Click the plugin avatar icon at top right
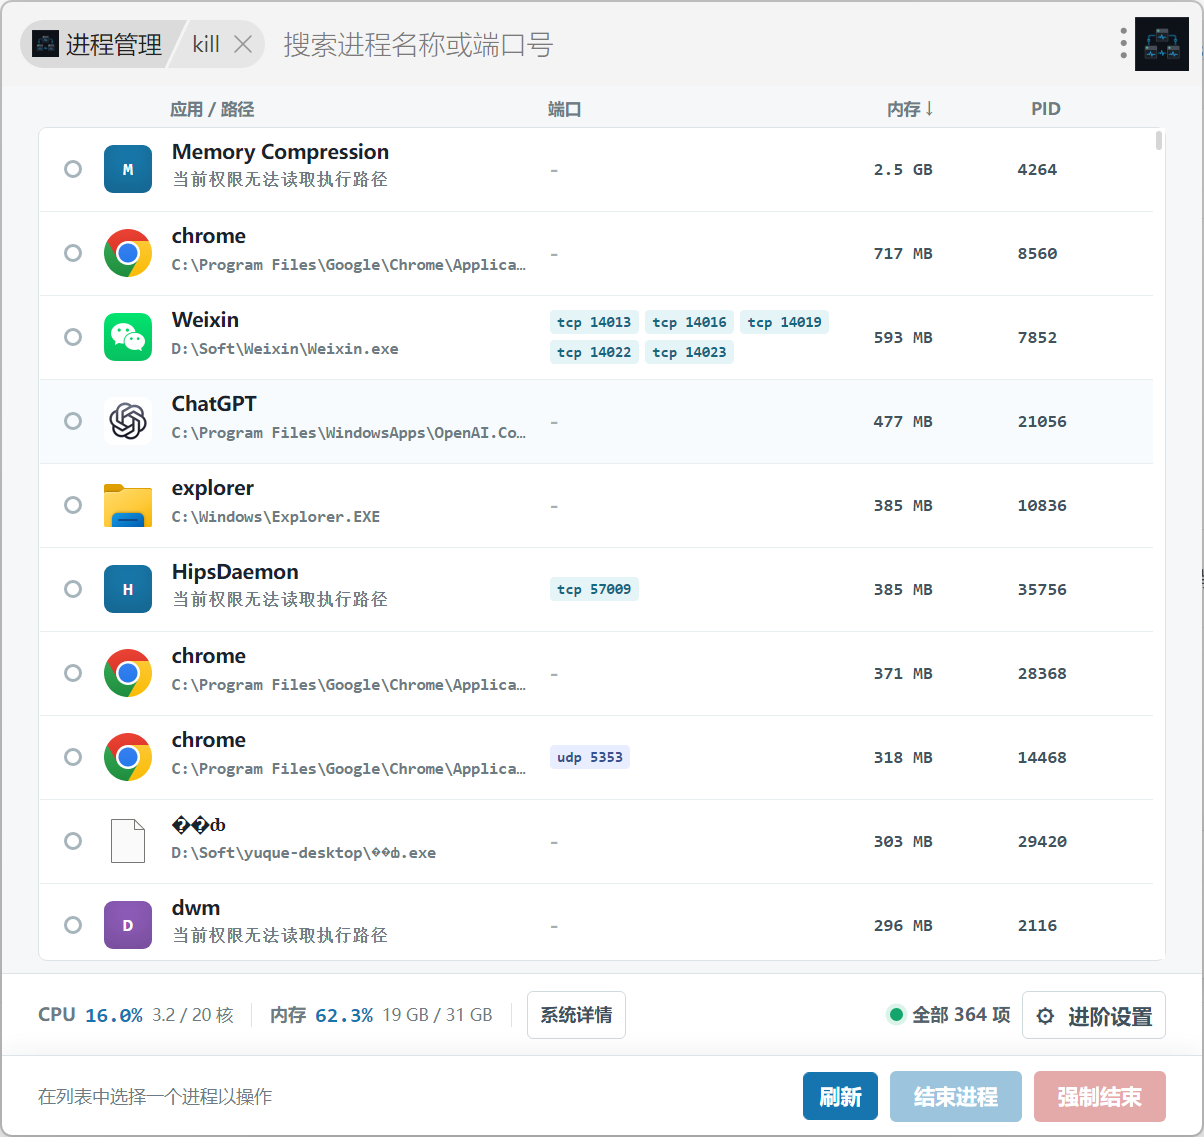Screen dimensions: 1204x1137 [x=1162, y=44]
